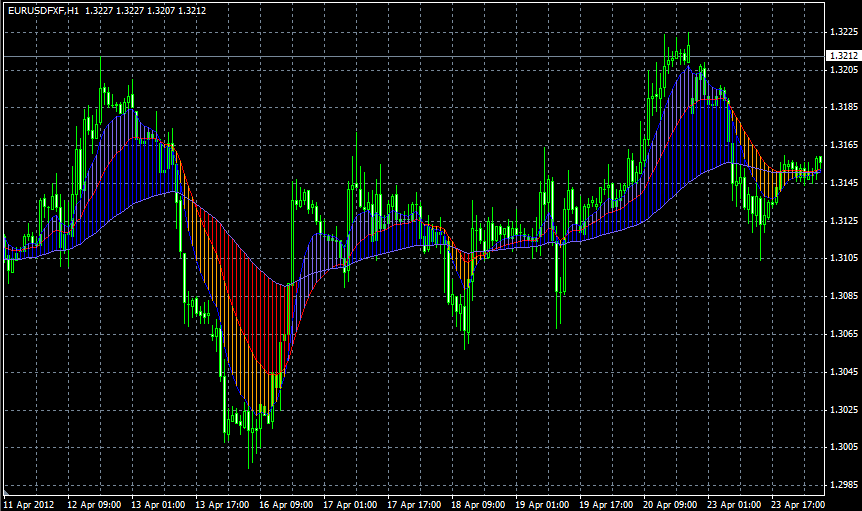Click the 13 Apr 01:00 time label
This screenshot has width=862, height=511.
click(x=158, y=504)
